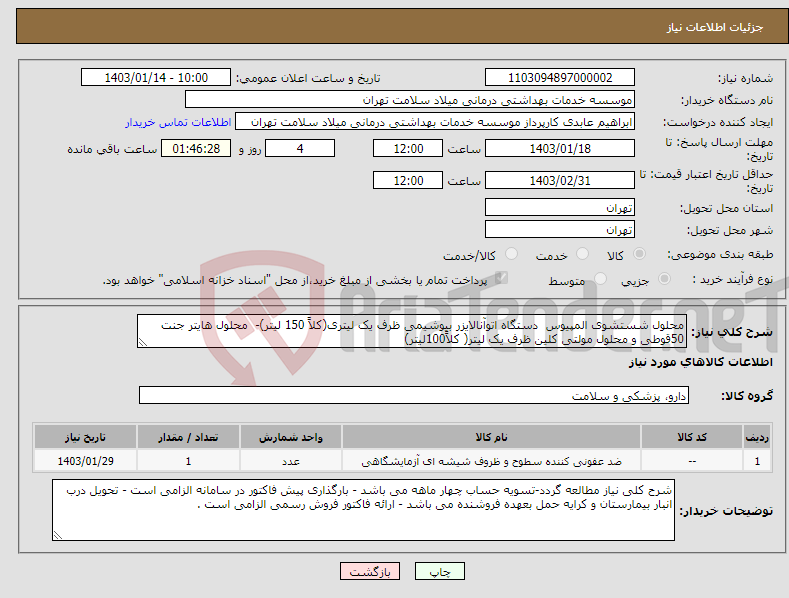789x598 pixels.
Task: Click the واحد شمارش column header
Action: [x=291, y=437]
